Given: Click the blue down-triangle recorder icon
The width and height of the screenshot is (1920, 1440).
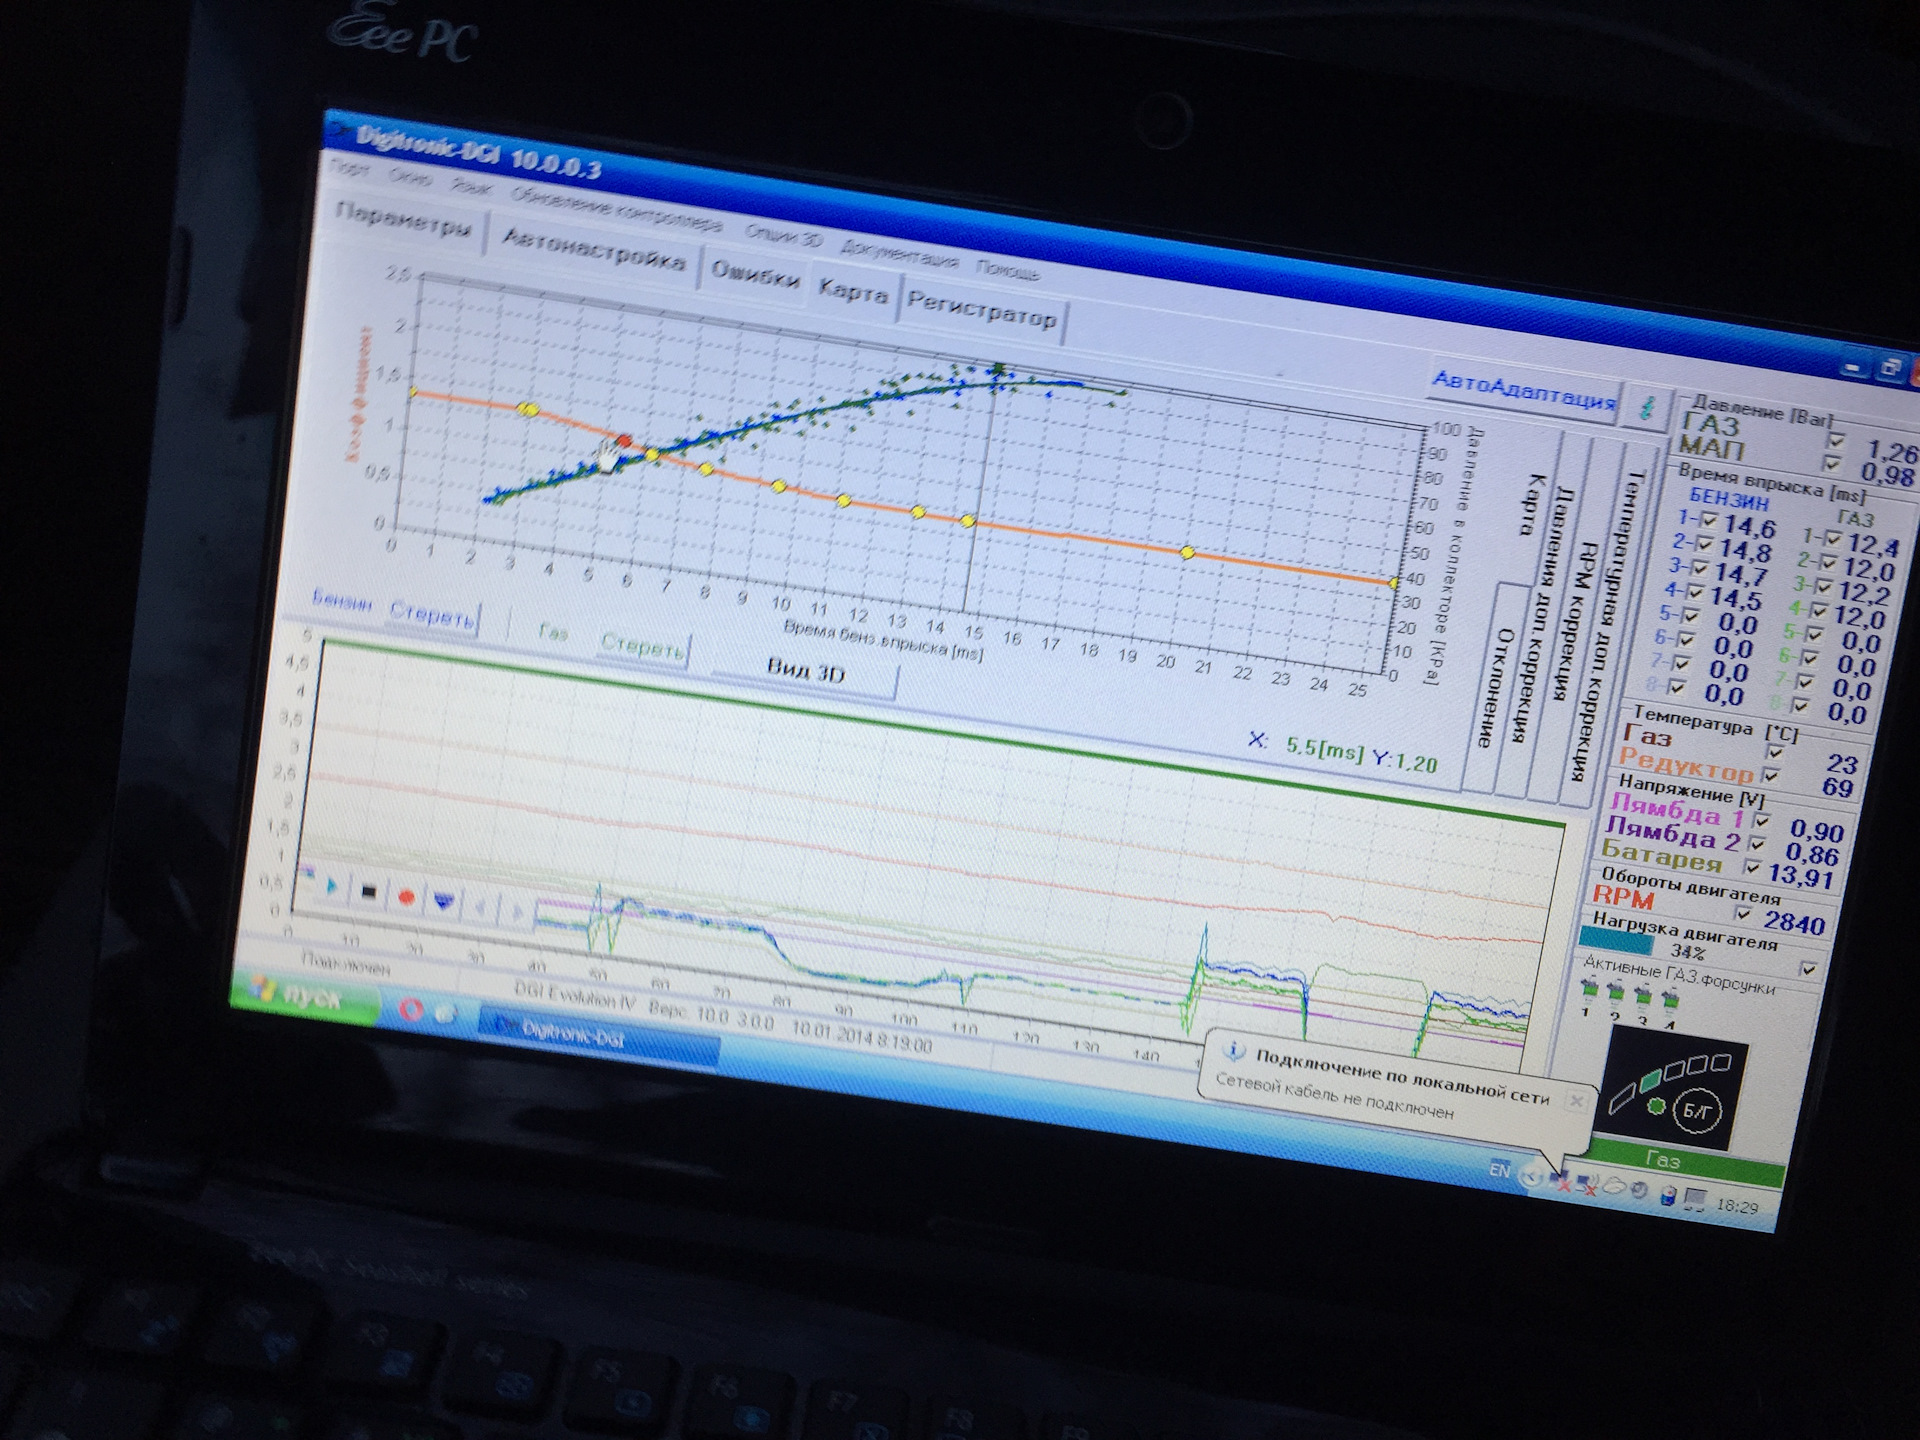Looking at the screenshot, I should click(x=444, y=902).
